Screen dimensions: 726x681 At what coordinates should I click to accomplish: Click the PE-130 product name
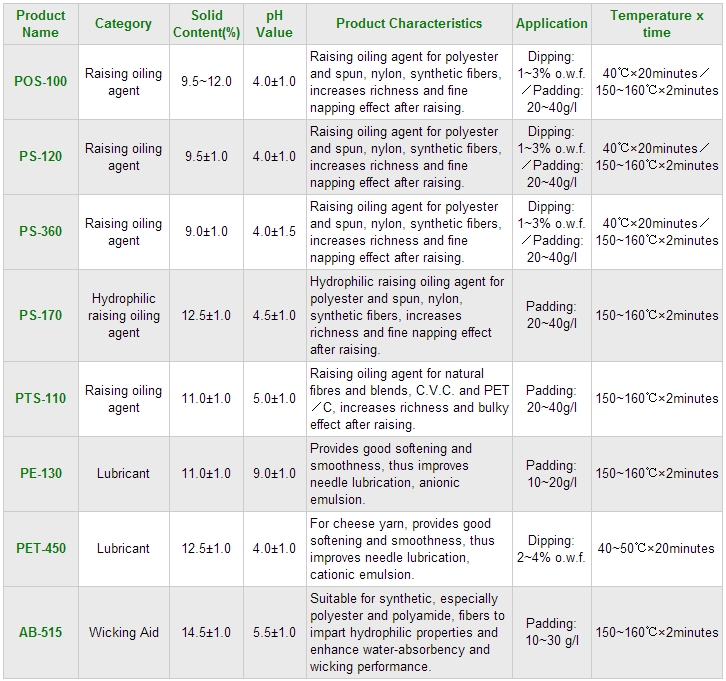click(42, 473)
